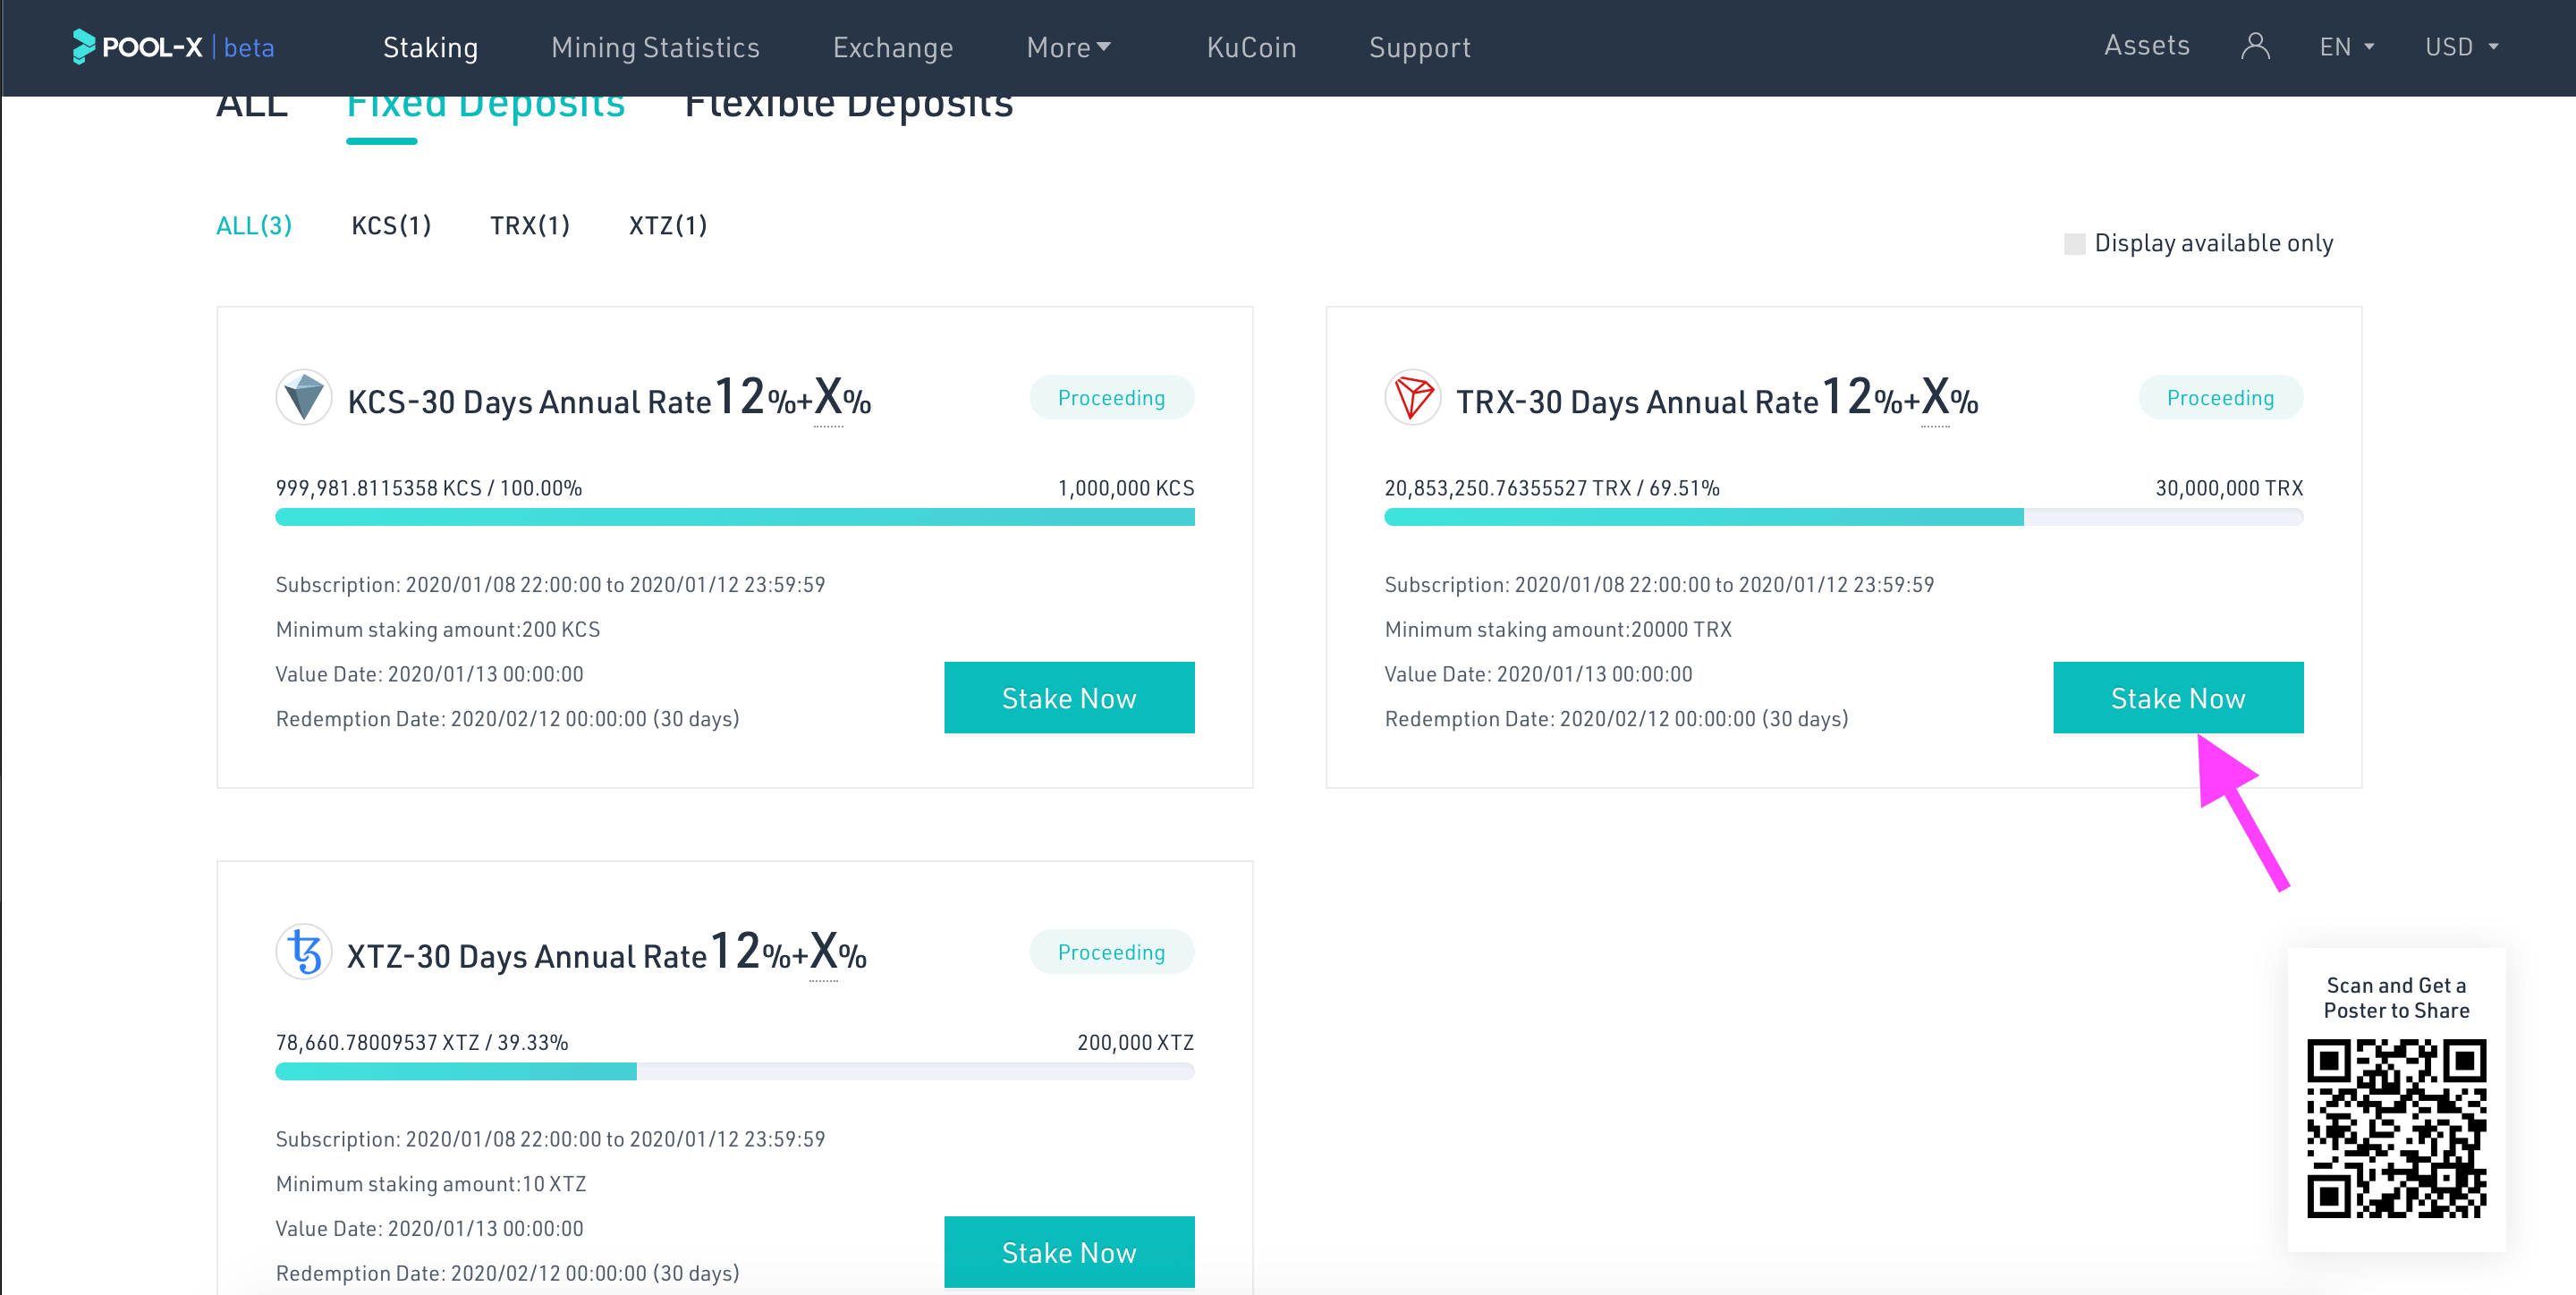Click '999,981.8115358 KCS / 100.00%' text
The width and height of the screenshot is (2576, 1295).
428,488
